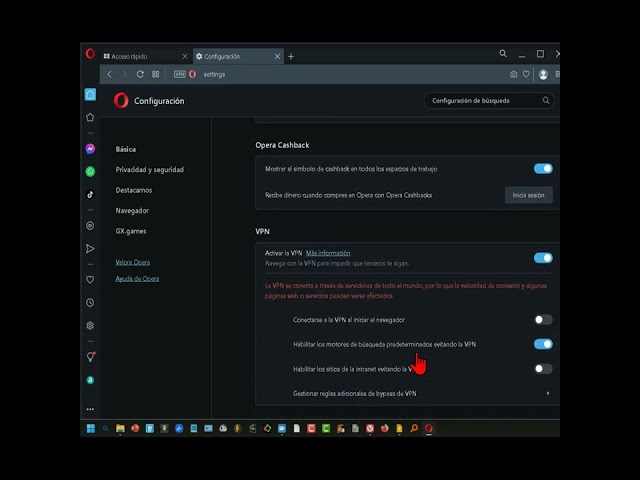Open History clock icon in sidebar
Image resolution: width=640 pixels, height=480 pixels.
point(90,302)
